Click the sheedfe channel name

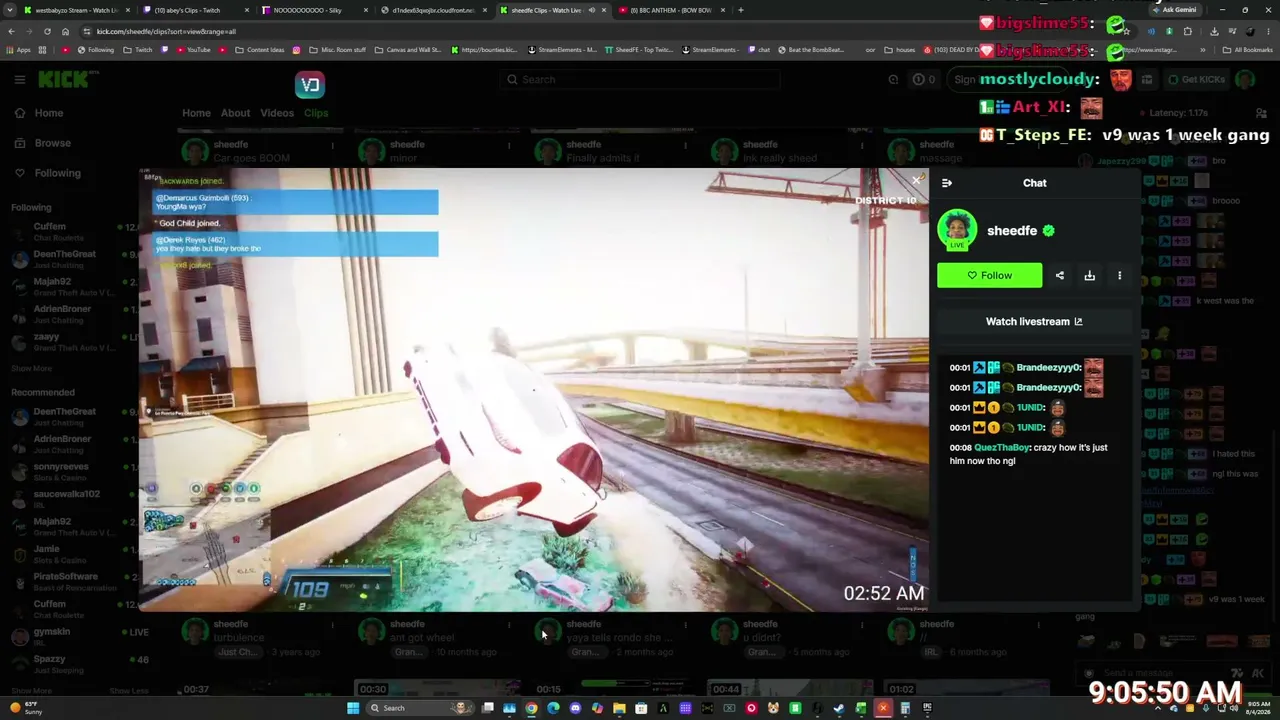click(1012, 231)
